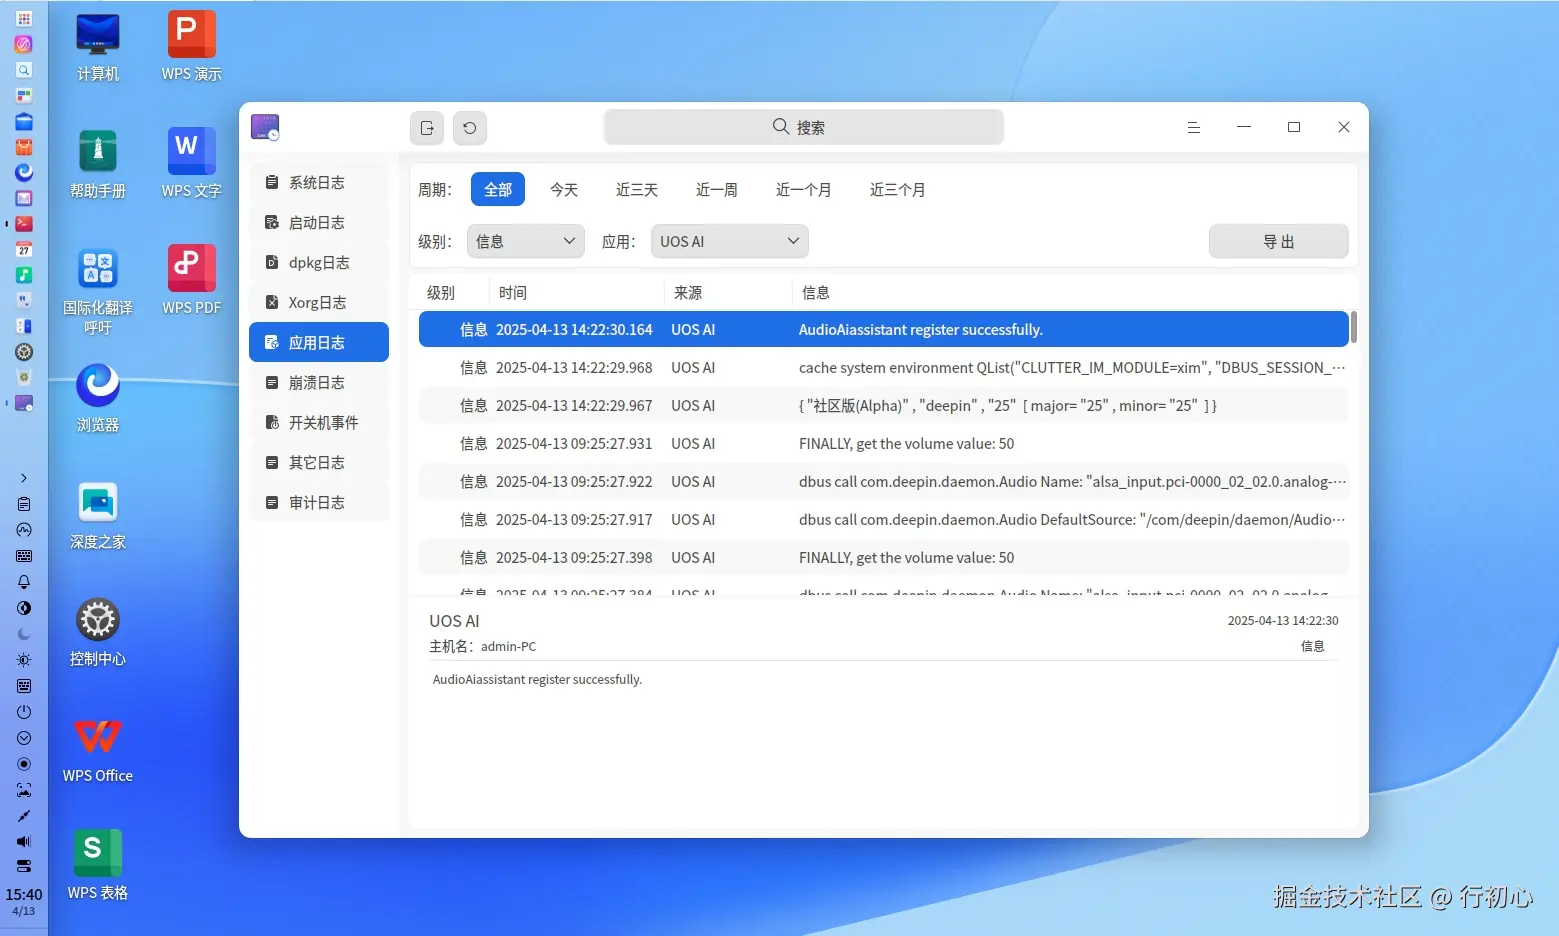
Task: Open the 帮助手册 desktop icon
Action: [98, 165]
